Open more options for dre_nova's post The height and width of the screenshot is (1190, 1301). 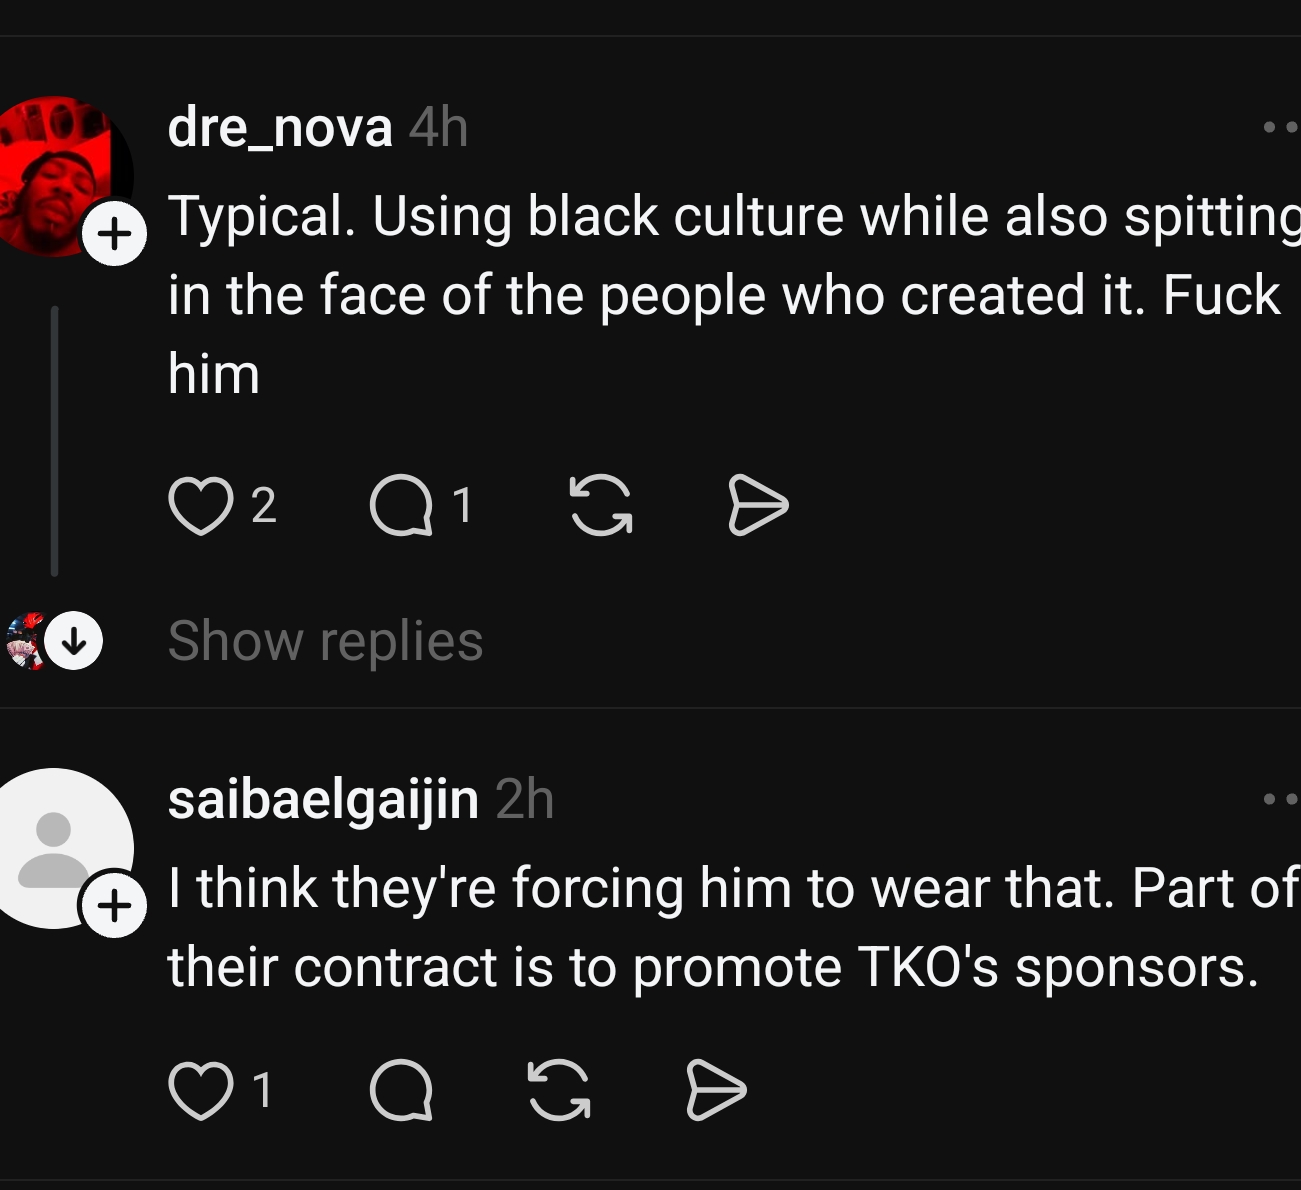(1281, 127)
